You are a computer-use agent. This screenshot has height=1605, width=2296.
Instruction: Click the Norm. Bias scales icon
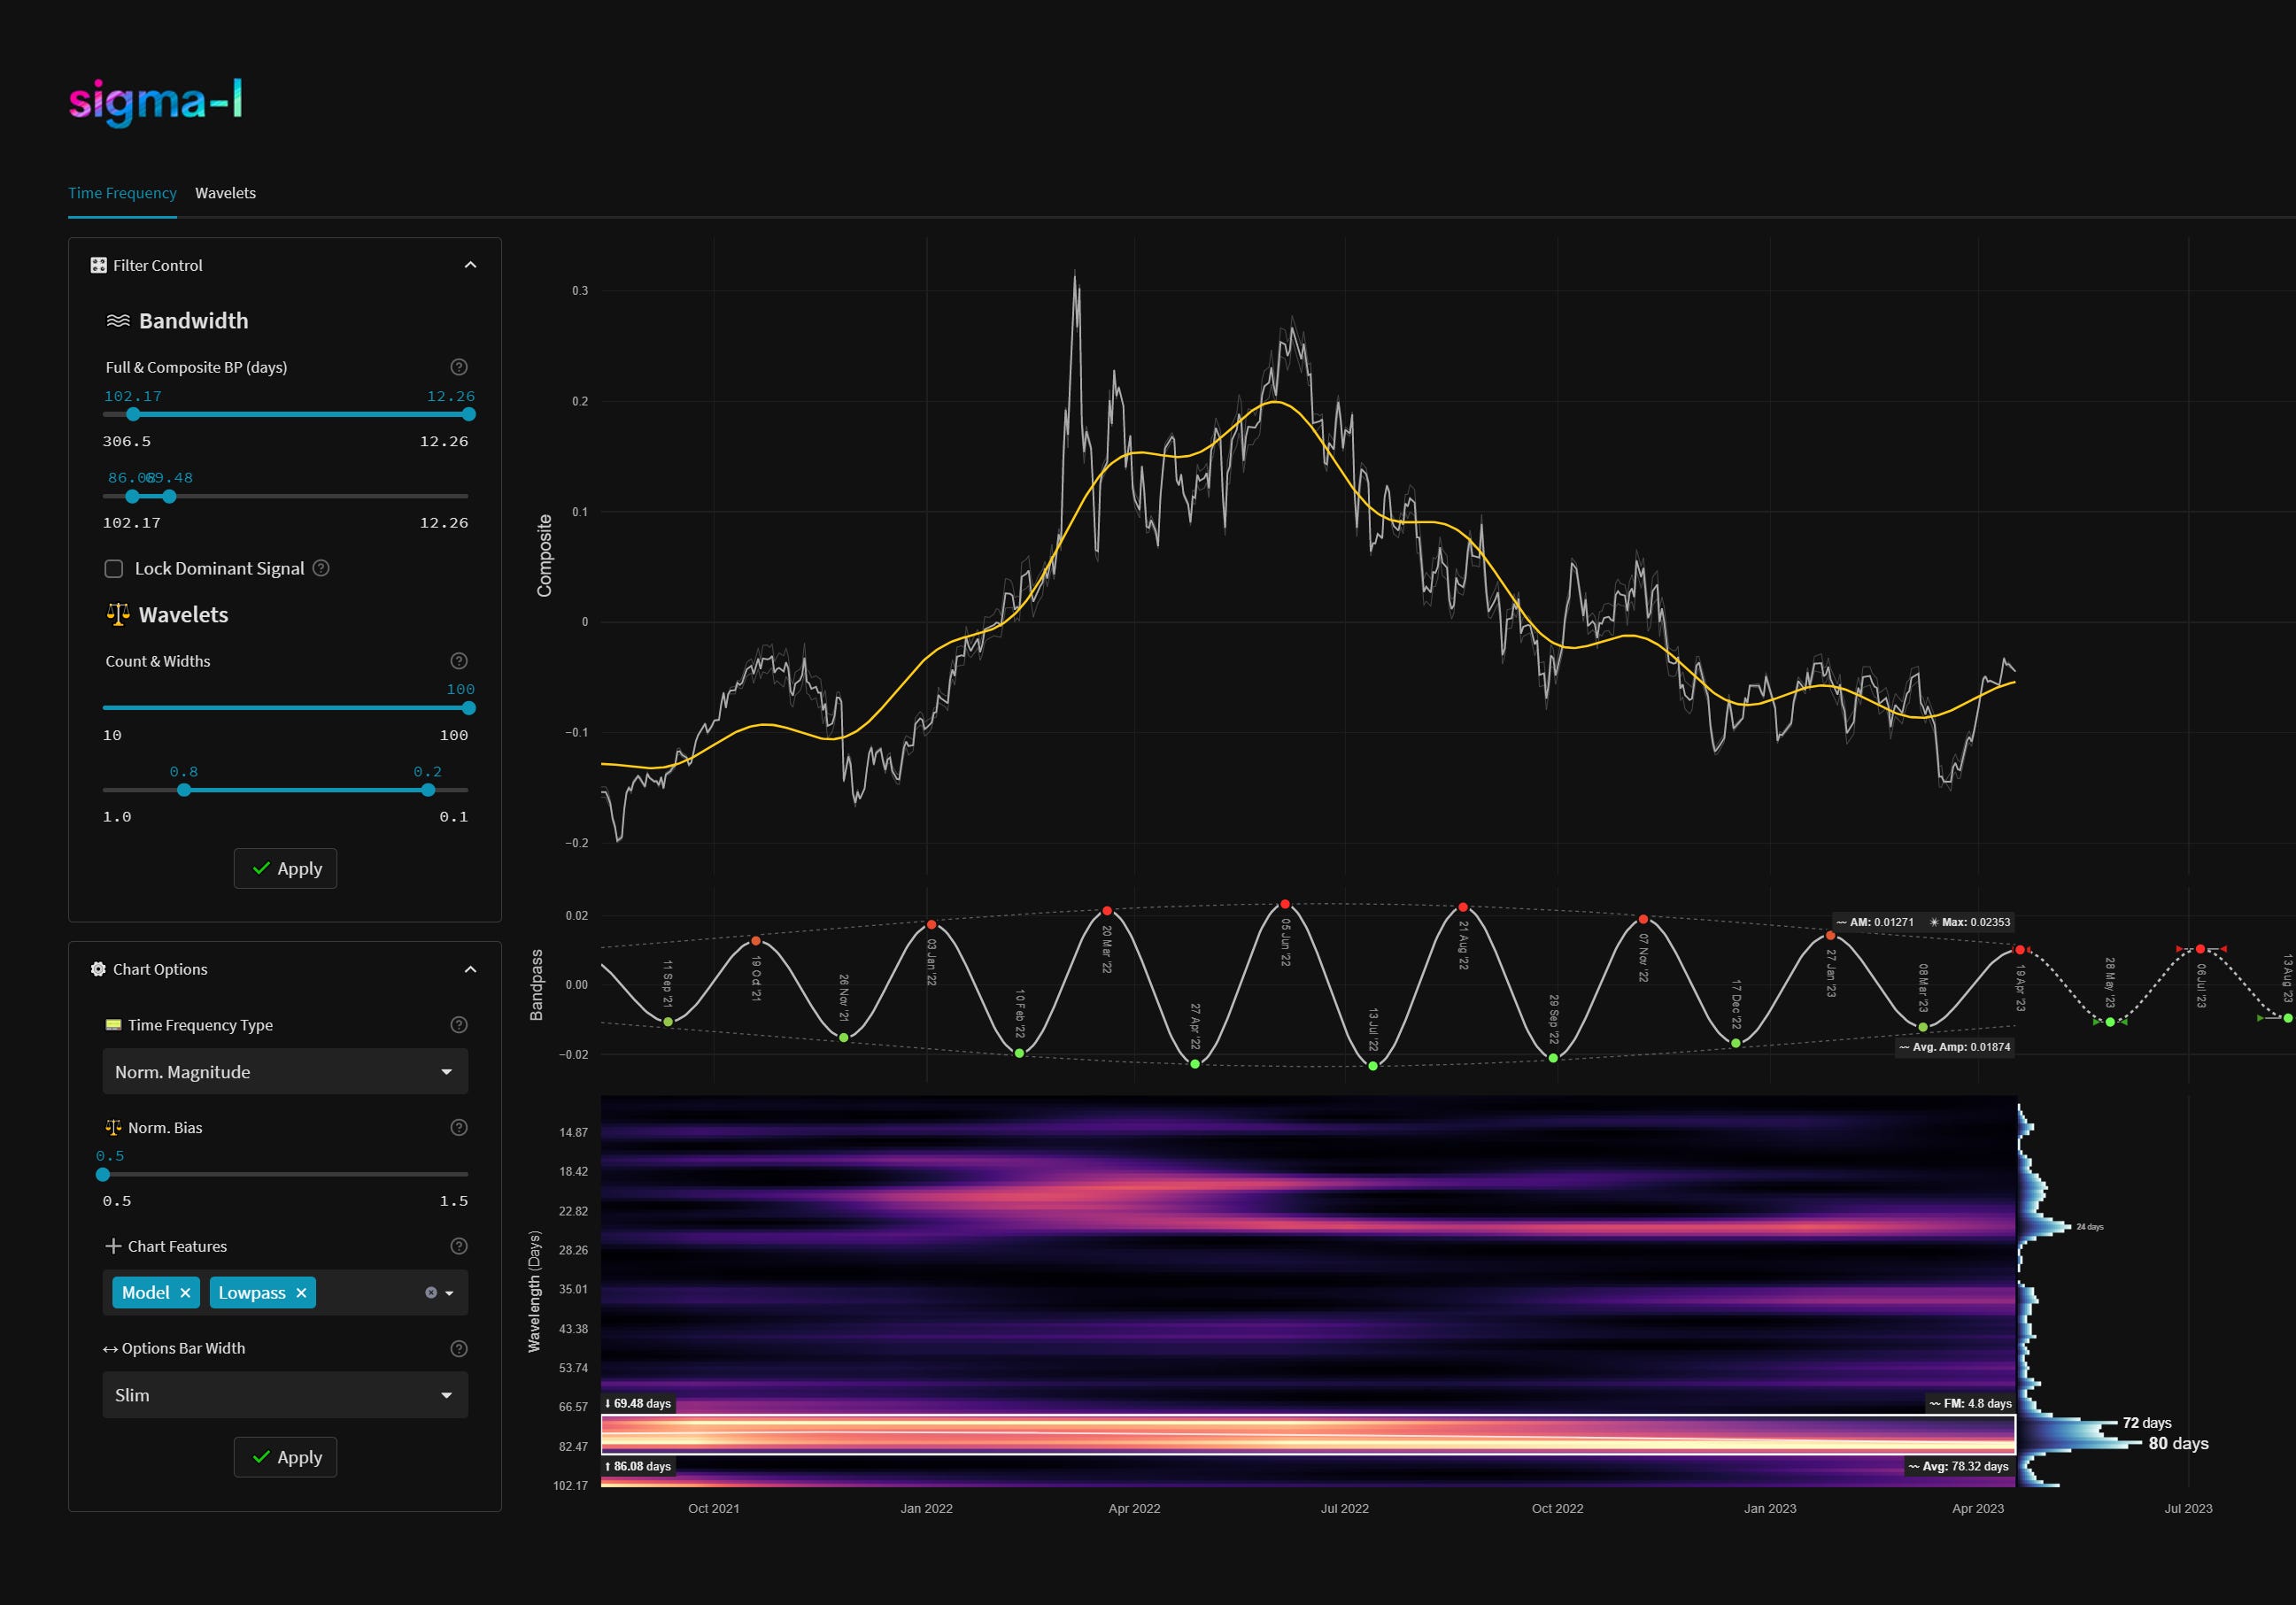click(113, 1128)
